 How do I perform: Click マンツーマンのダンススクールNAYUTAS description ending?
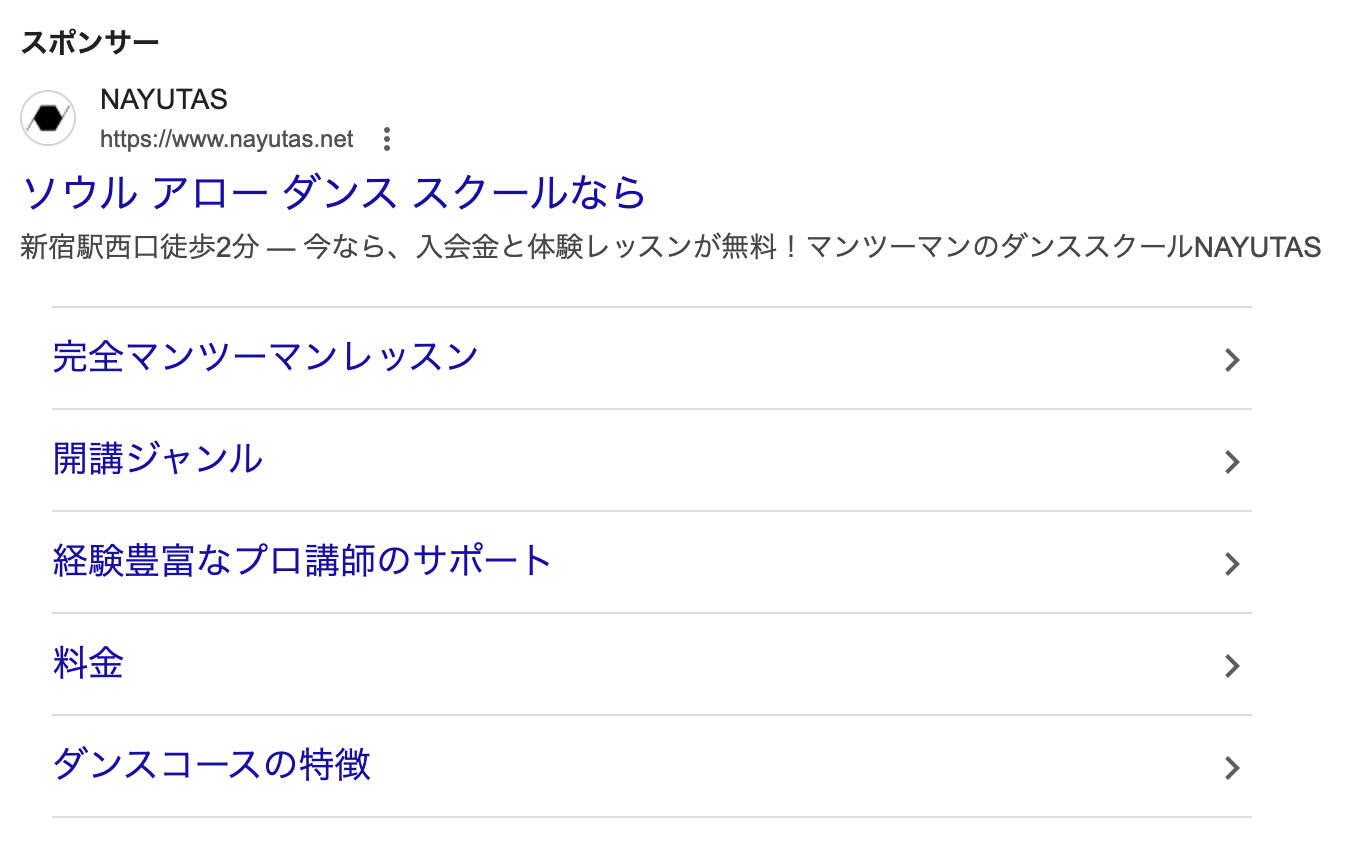coord(1064,247)
